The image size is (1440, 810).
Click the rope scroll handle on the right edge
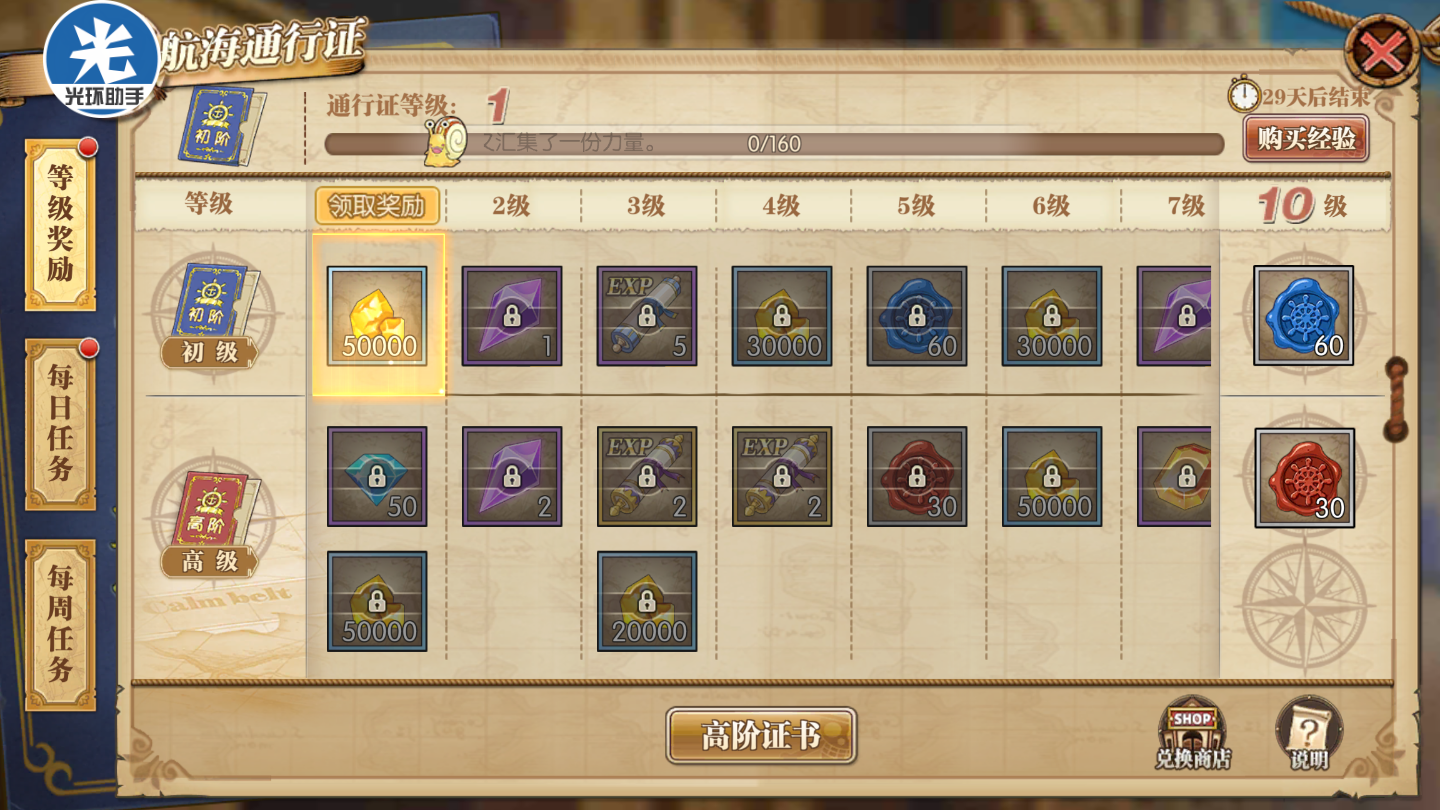pyautogui.click(x=1395, y=400)
